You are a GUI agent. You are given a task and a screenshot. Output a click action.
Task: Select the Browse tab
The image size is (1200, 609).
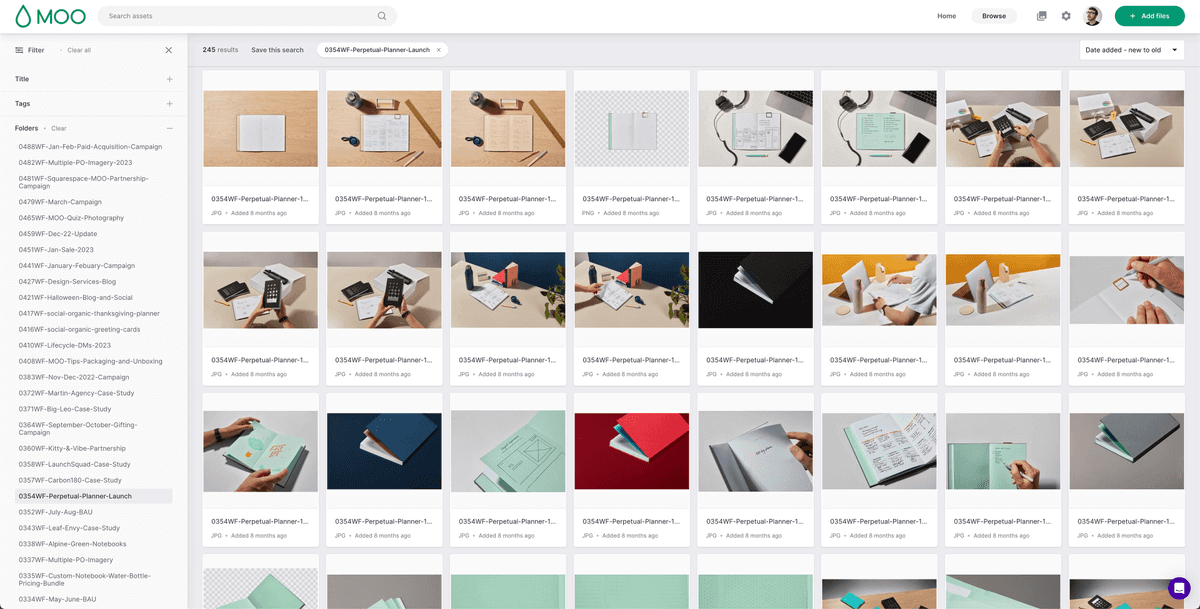point(994,16)
